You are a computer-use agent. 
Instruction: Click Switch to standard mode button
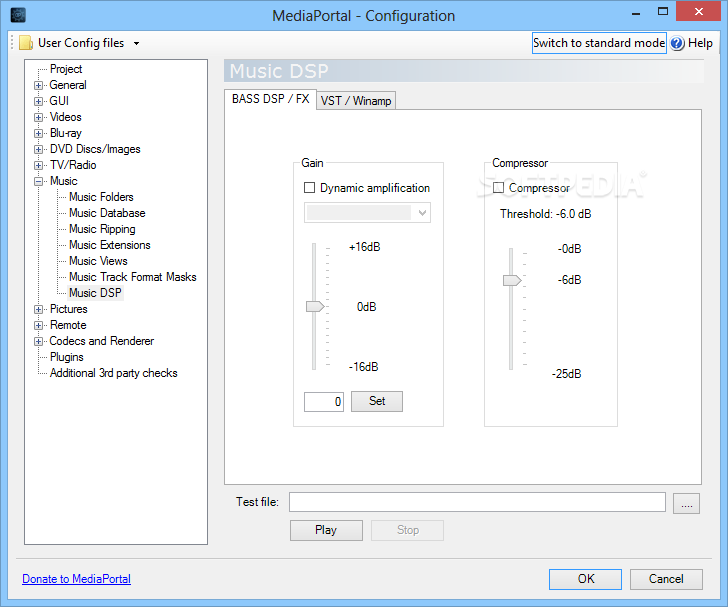tap(599, 43)
